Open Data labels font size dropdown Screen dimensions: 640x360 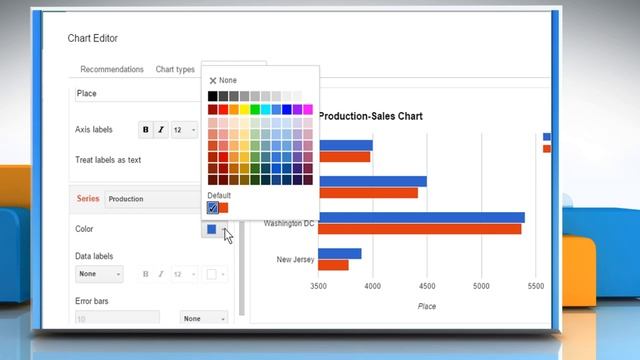[184, 274]
